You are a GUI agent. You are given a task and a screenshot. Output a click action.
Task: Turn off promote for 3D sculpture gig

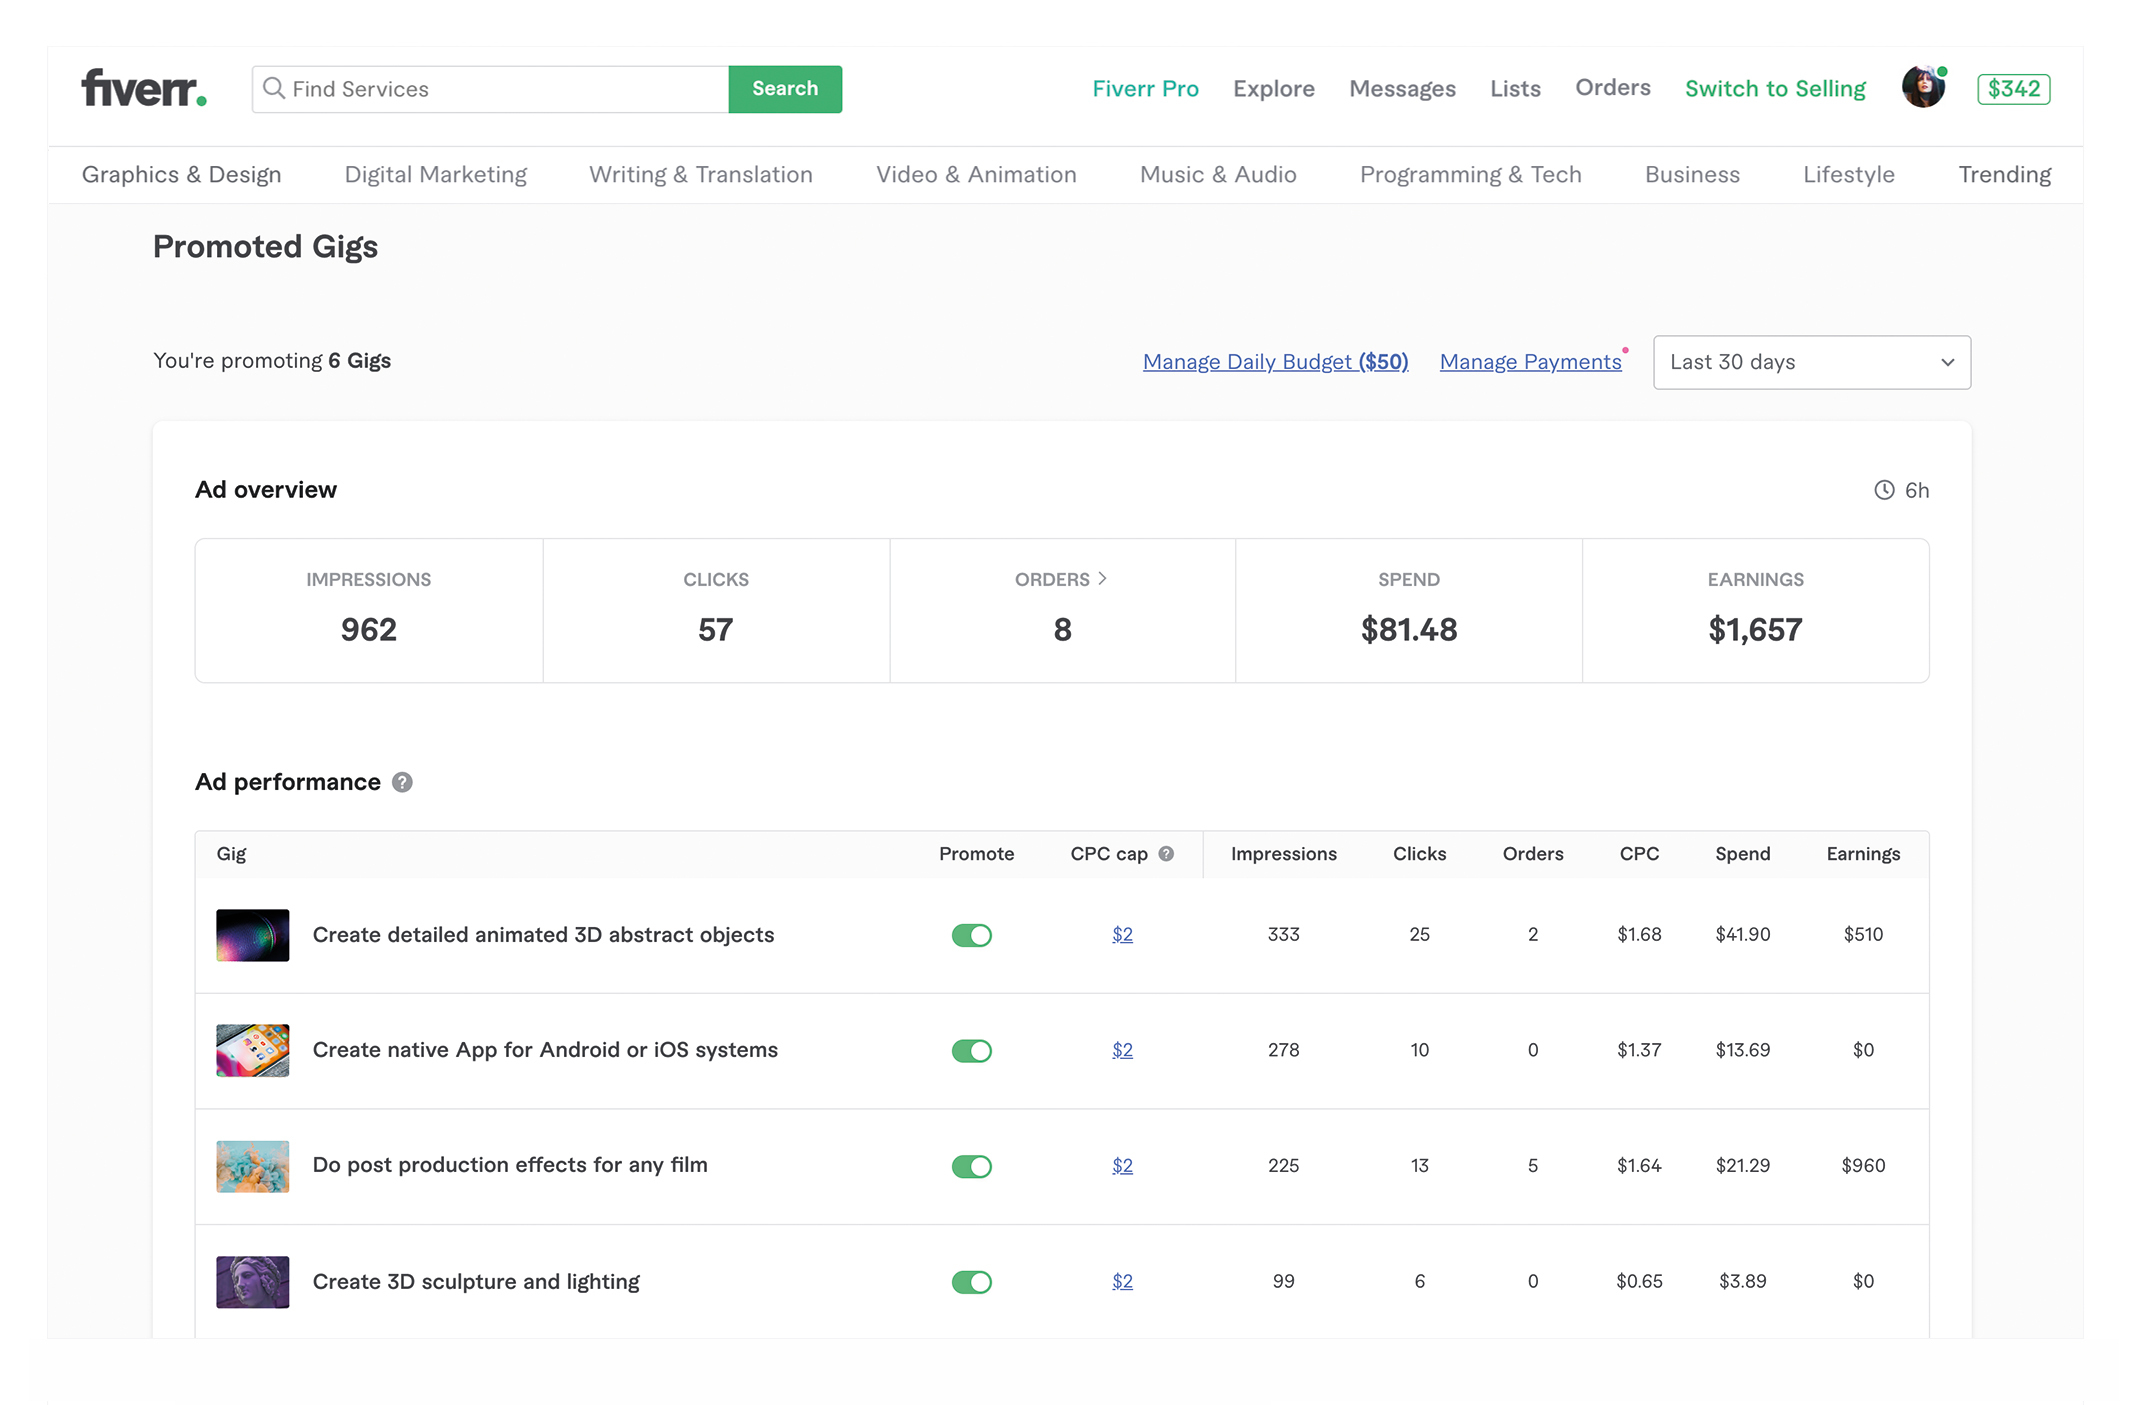coord(971,1282)
